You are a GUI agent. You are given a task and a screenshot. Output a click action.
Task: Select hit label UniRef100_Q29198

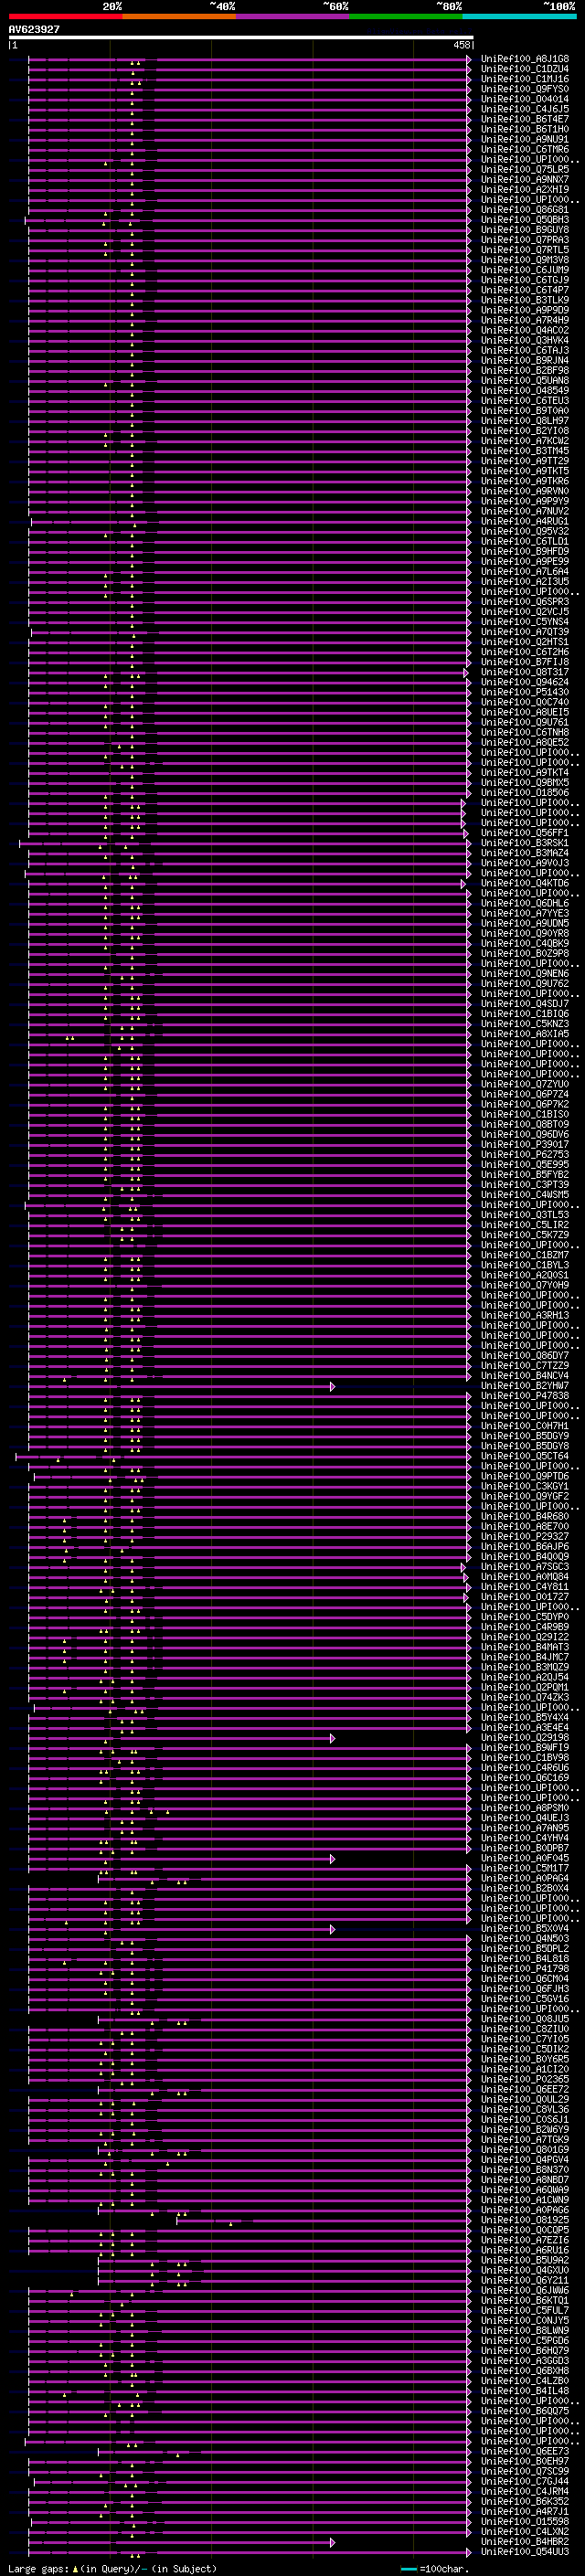click(x=525, y=1738)
